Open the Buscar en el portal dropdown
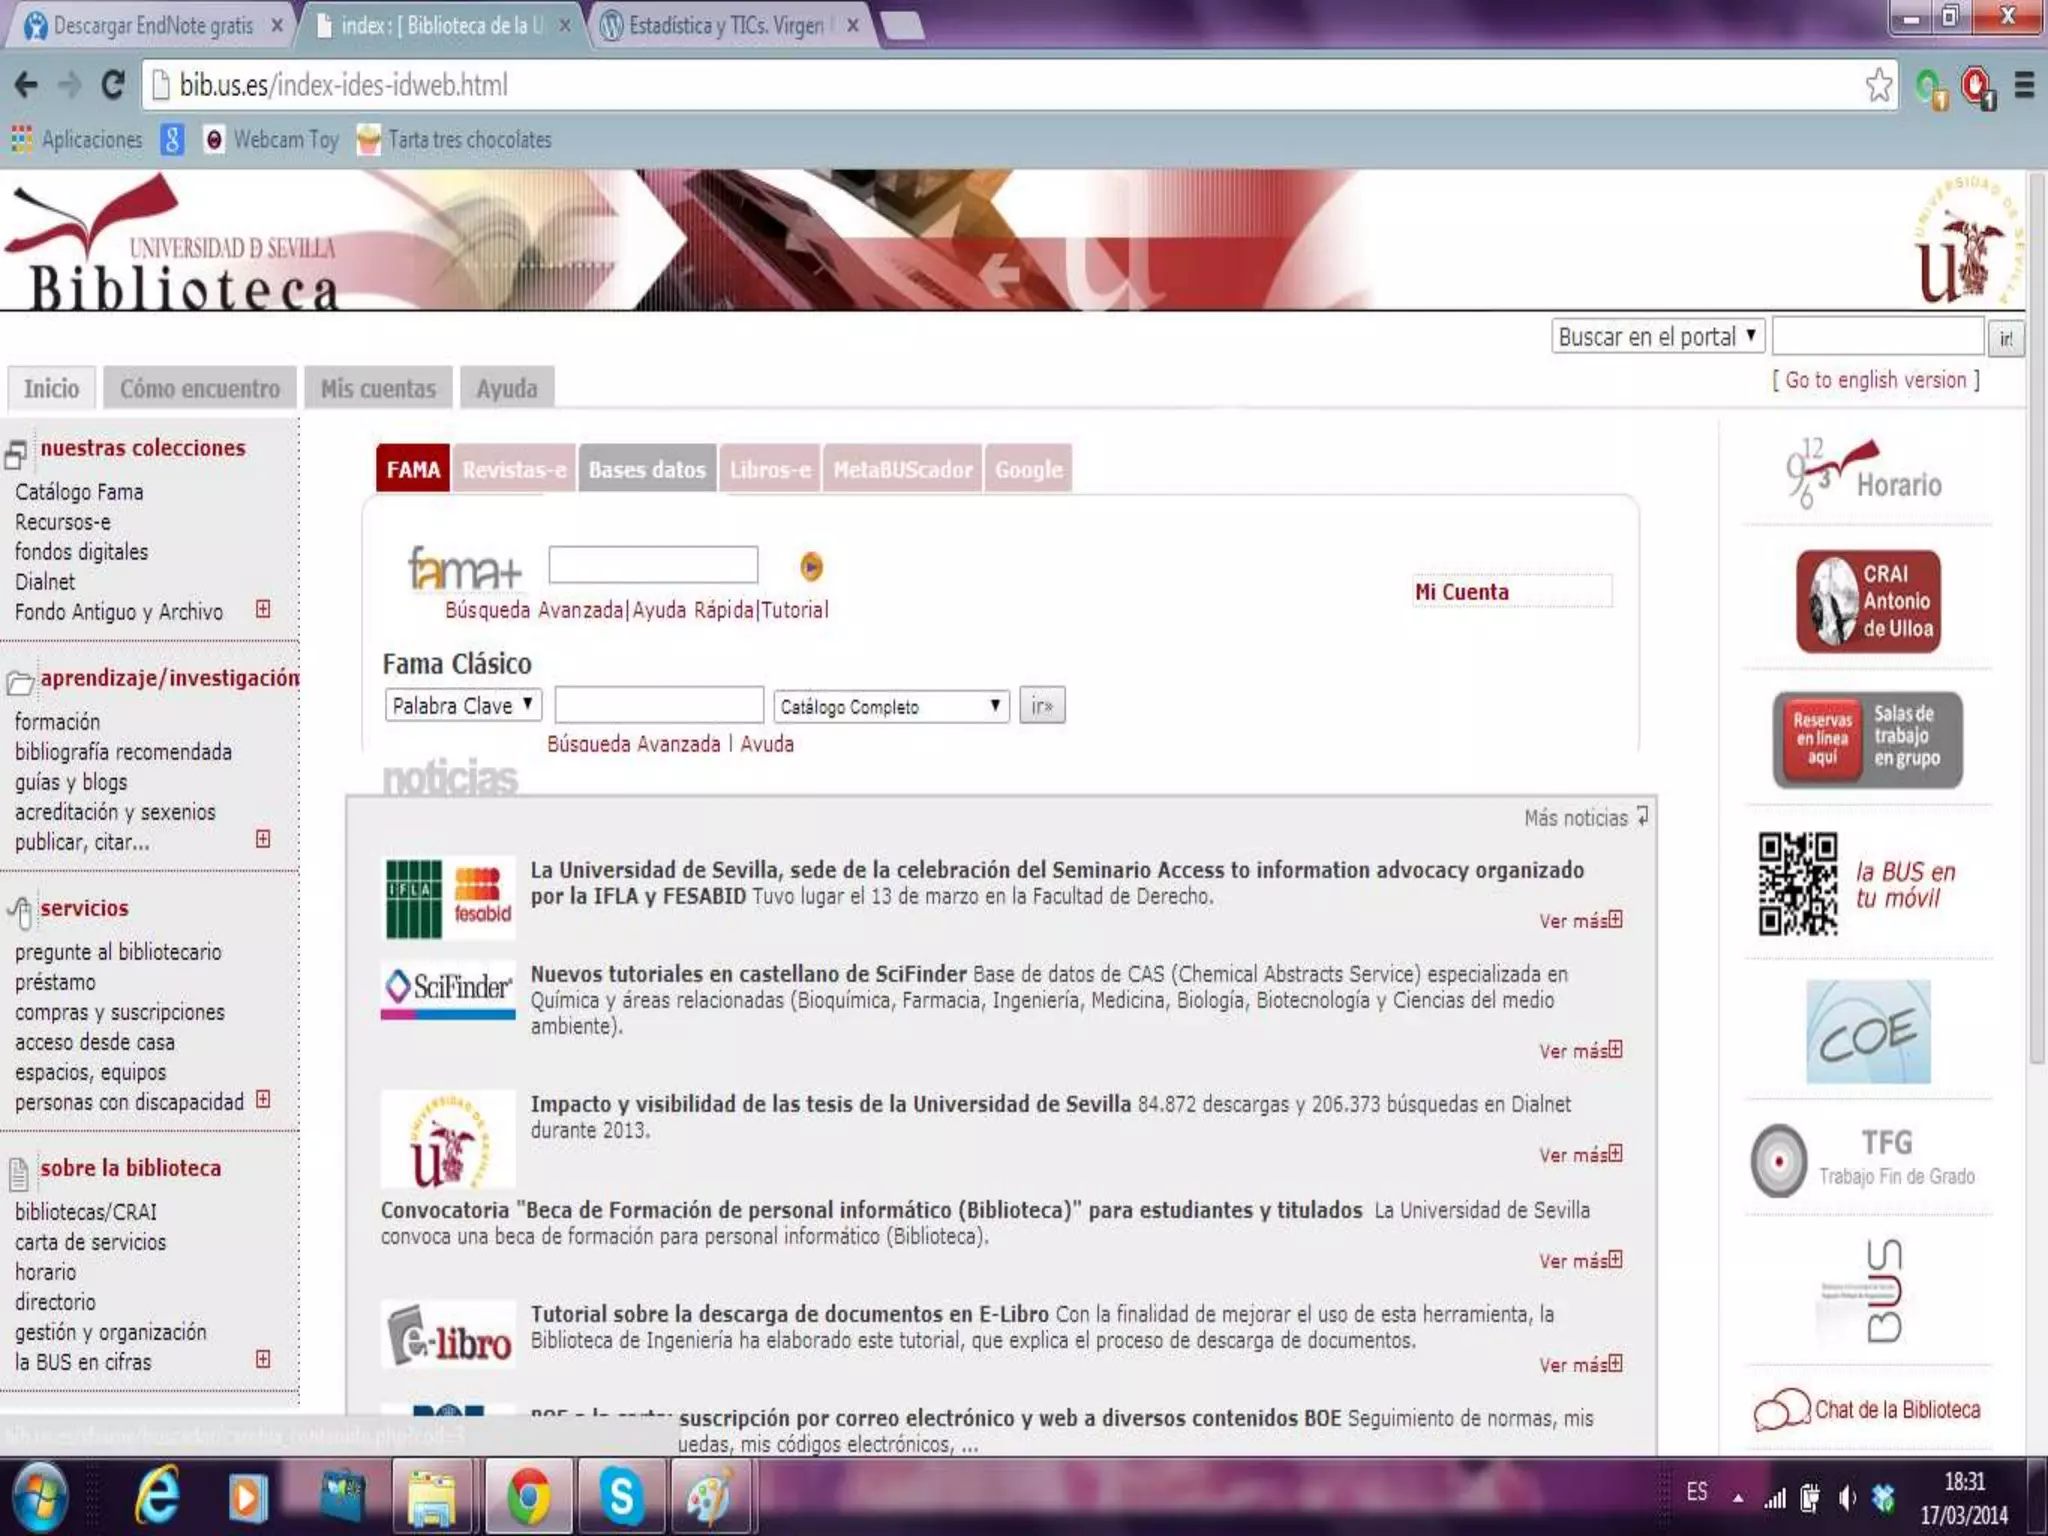 [1657, 336]
